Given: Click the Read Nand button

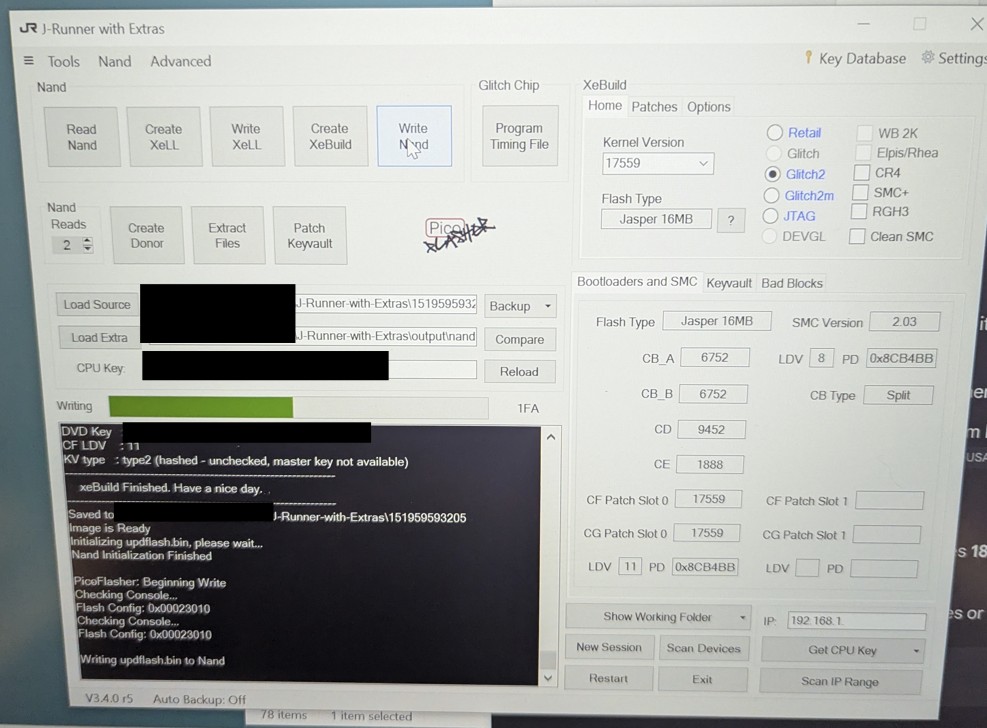Looking at the screenshot, I should 82,137.
